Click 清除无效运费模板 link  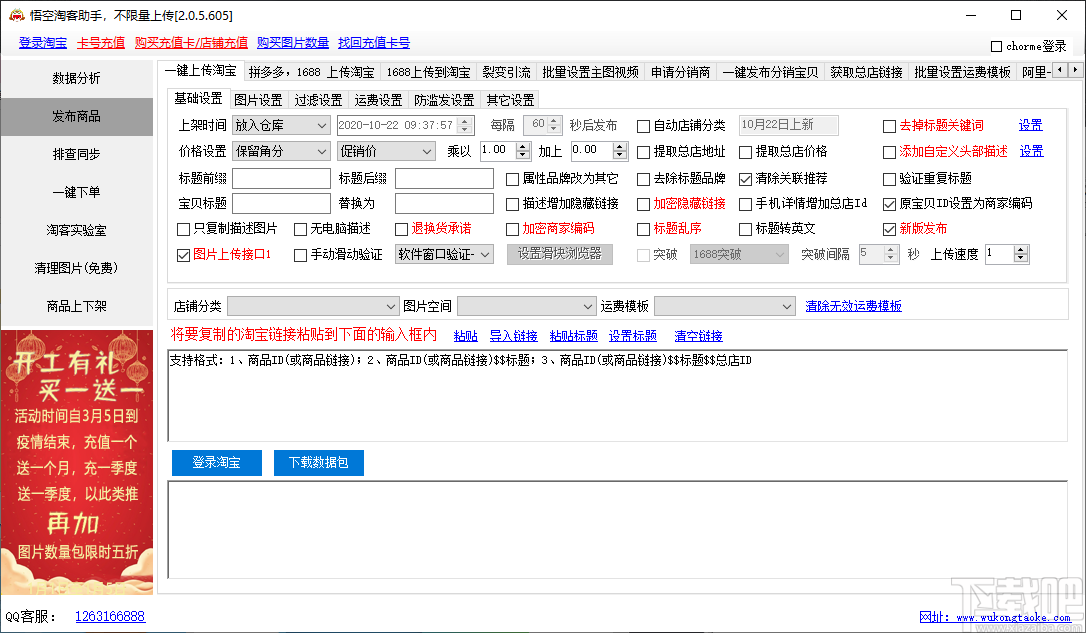click(853, 306)
